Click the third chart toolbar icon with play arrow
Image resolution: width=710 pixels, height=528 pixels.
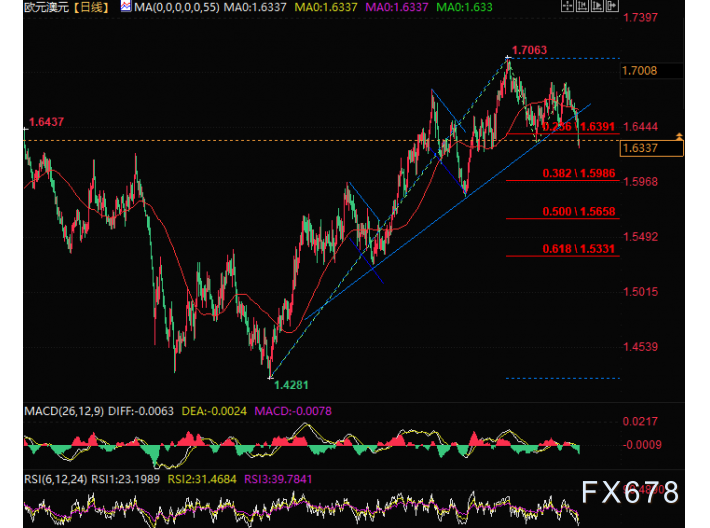click(597, 6)
